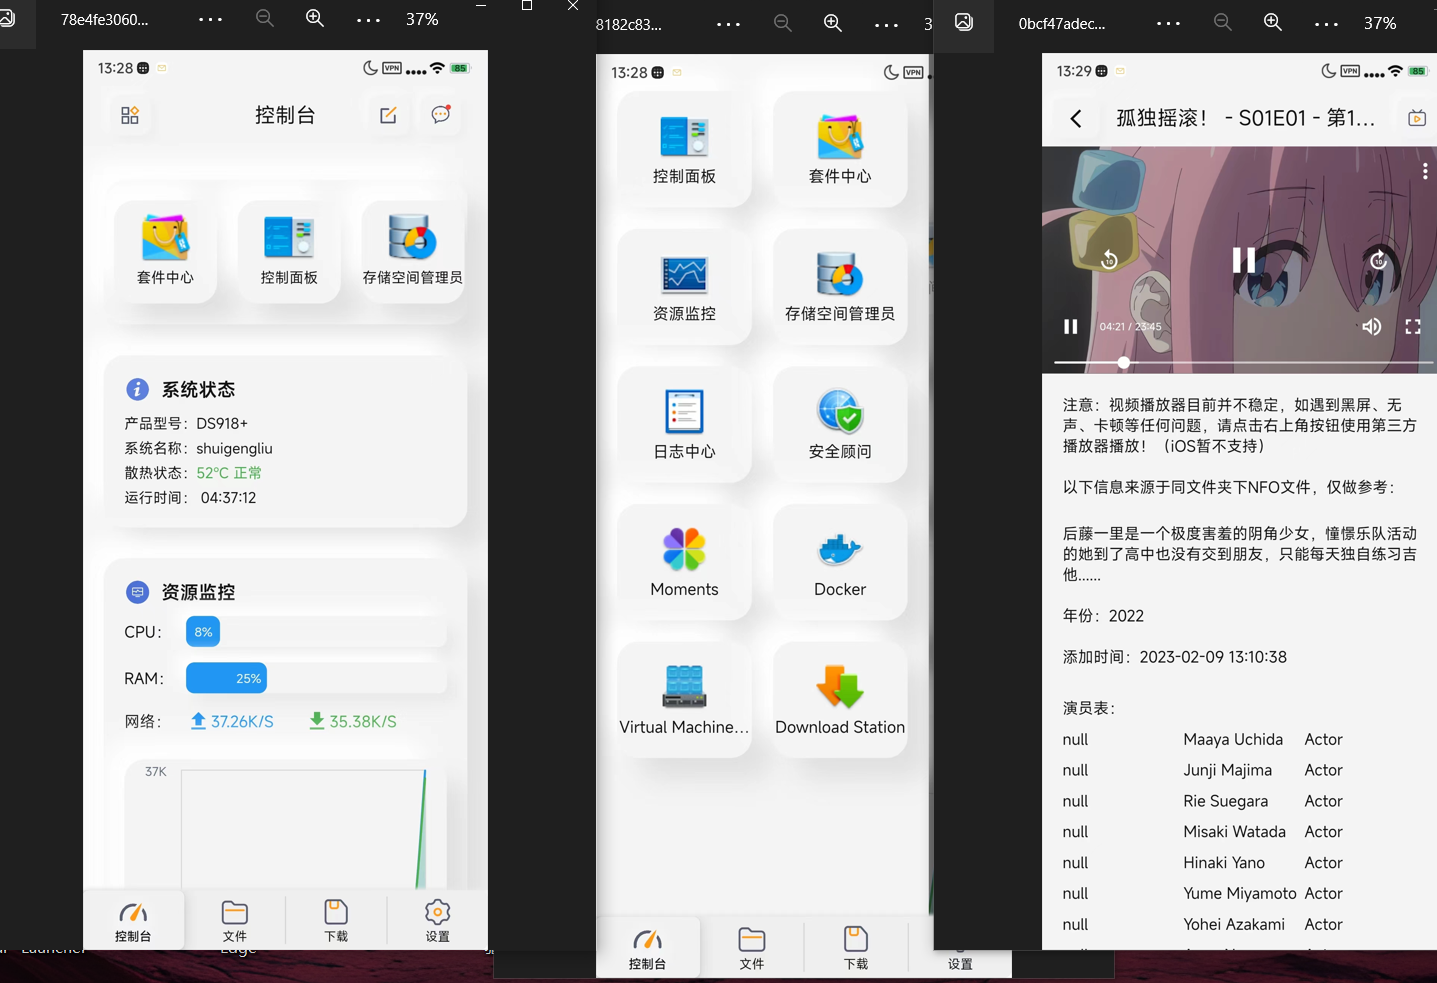Image resolution: width=1437 pixels, height=983 pixels.
Task: Launch the Moments app
Action: click(684, 562)
